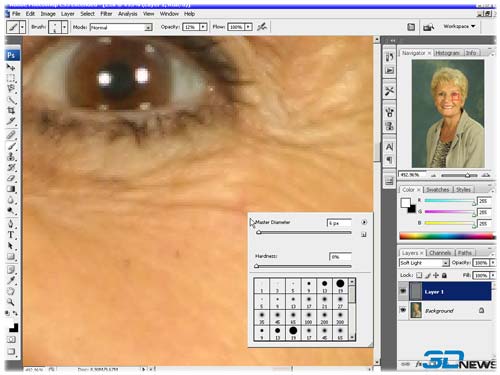The image size is (500, 375).
Task: Open the File menu
Action: [x=16, y=14]
